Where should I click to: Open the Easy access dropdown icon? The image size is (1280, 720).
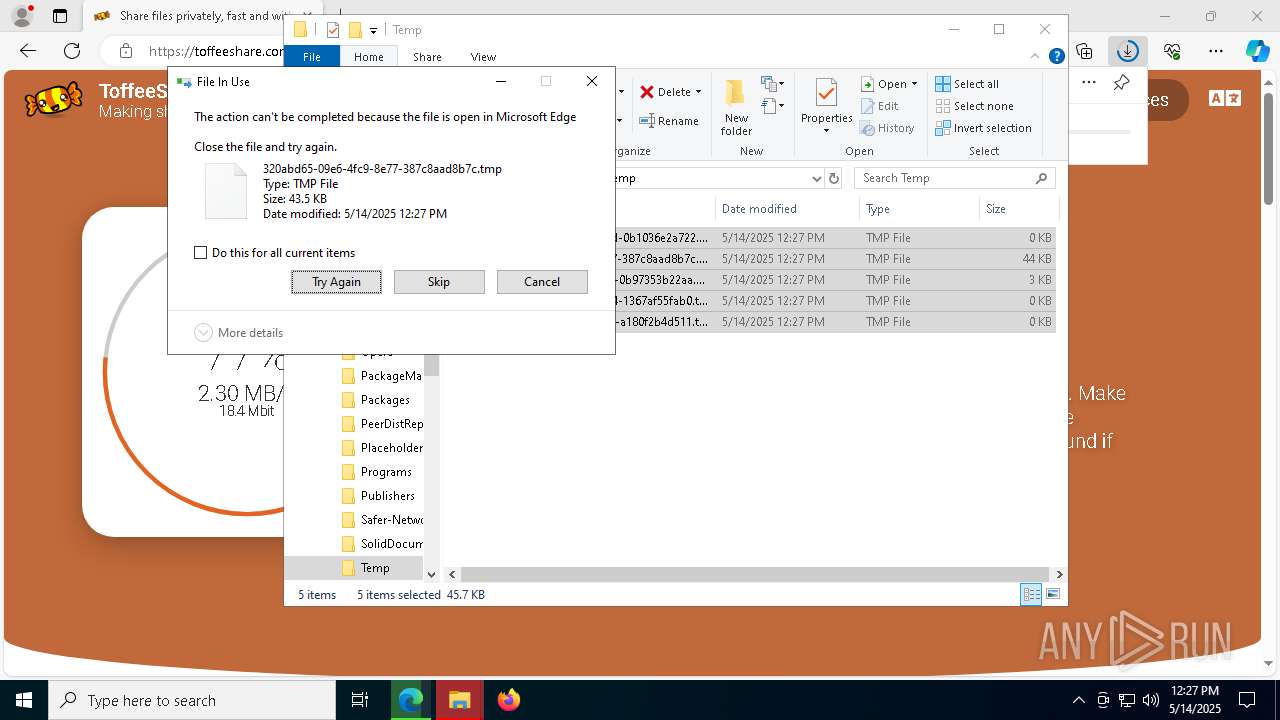772,105
